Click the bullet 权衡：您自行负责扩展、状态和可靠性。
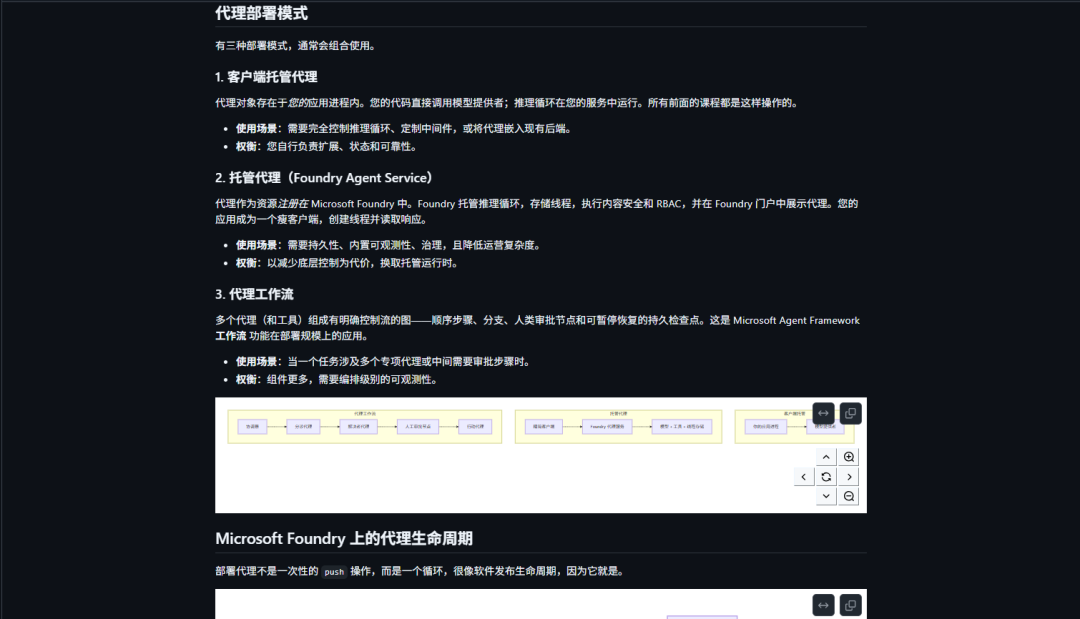The width and height of the screenshot is (1080, 619). [x=326, y=146]
